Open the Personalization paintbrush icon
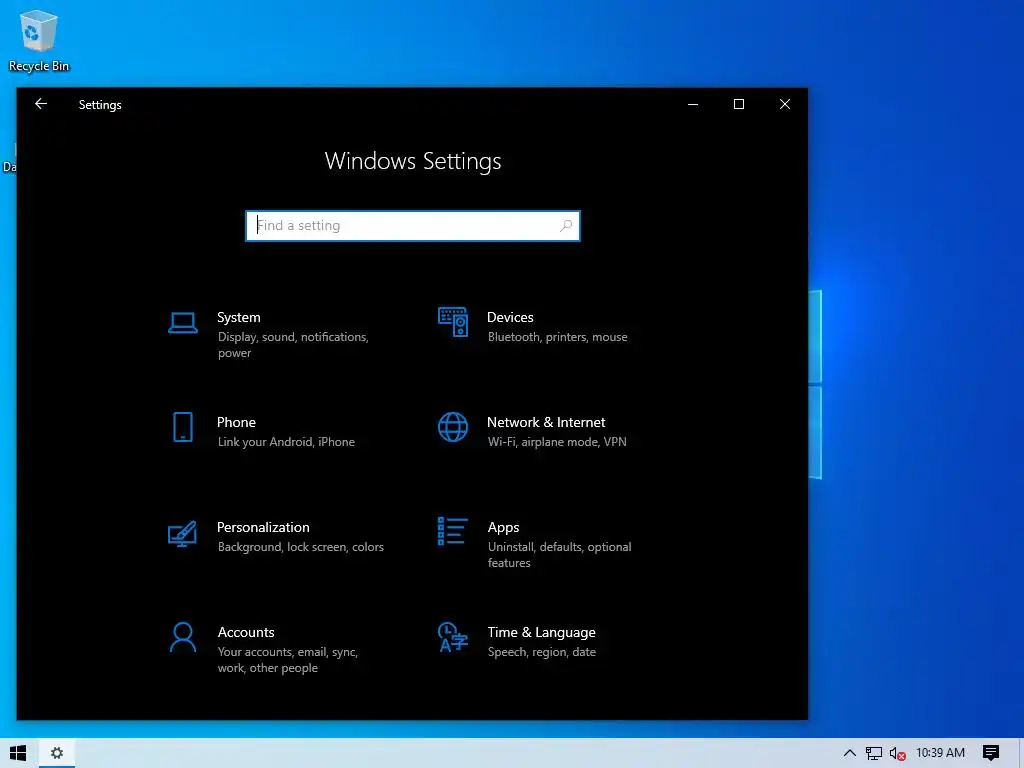Screen dimensions: 1024x768 182,534
